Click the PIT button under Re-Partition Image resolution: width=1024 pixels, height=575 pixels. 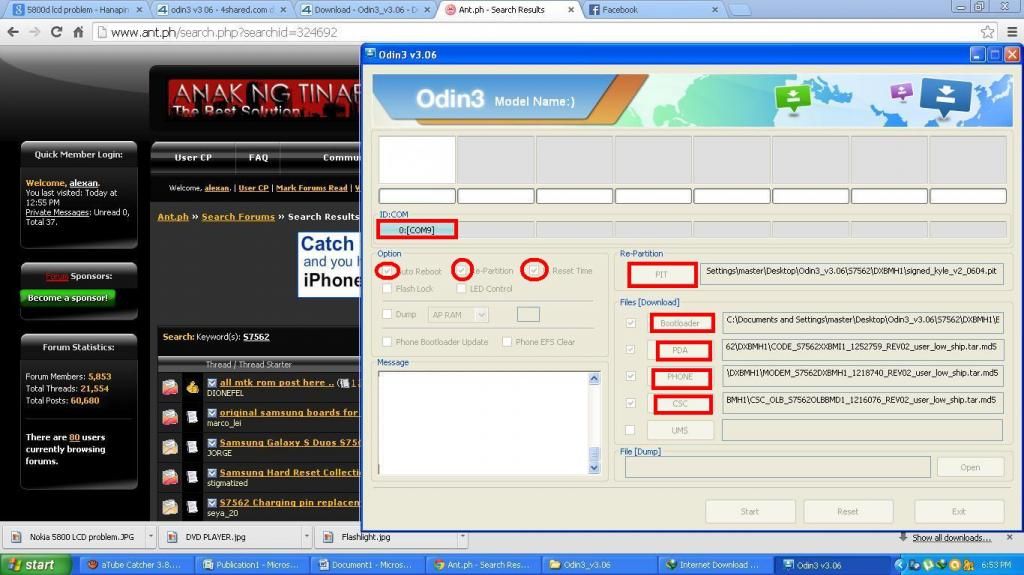661,274
